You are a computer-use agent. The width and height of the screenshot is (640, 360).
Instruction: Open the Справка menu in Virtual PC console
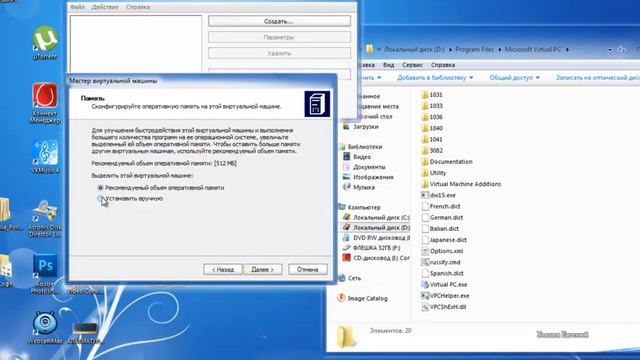click(138, 7)
